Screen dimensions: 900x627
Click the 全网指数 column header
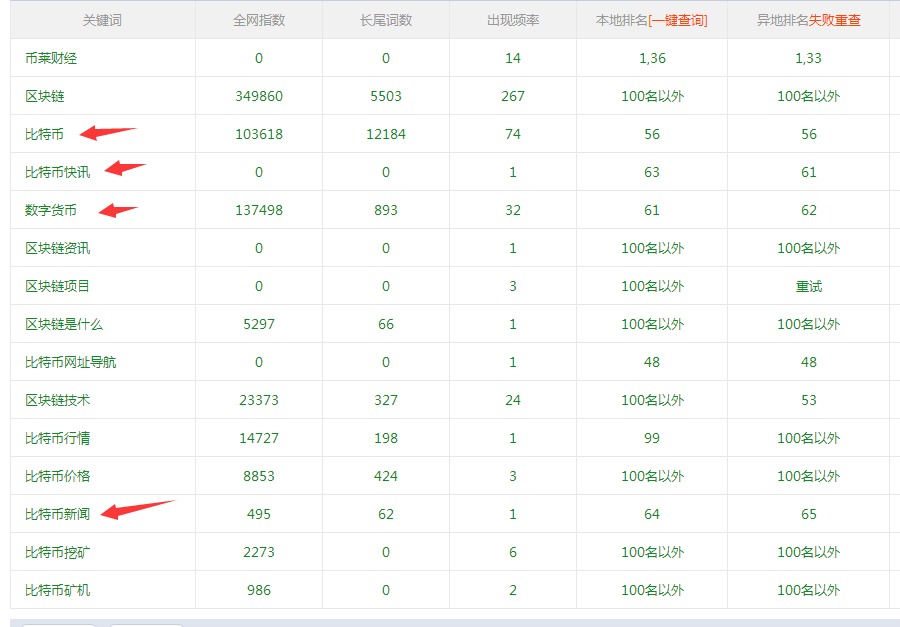point(258,20)
